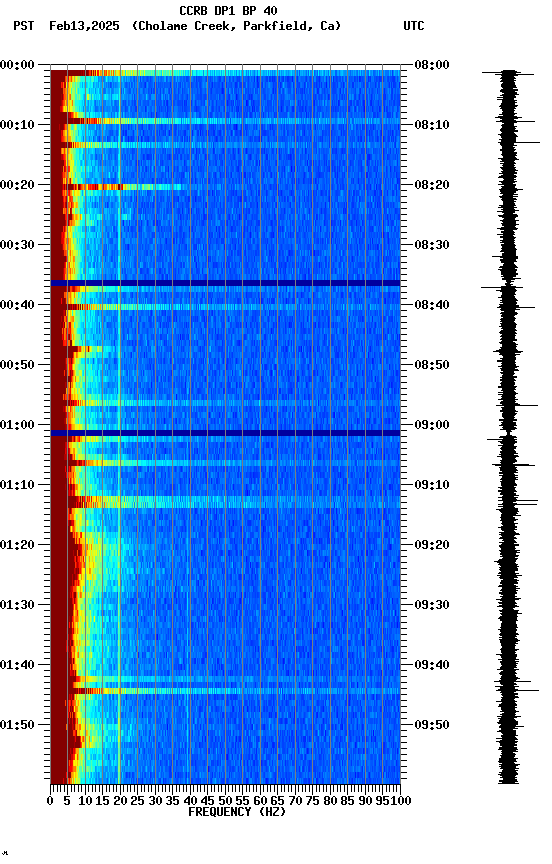Click the broadband event streak near 08:09

click(225, 121)
